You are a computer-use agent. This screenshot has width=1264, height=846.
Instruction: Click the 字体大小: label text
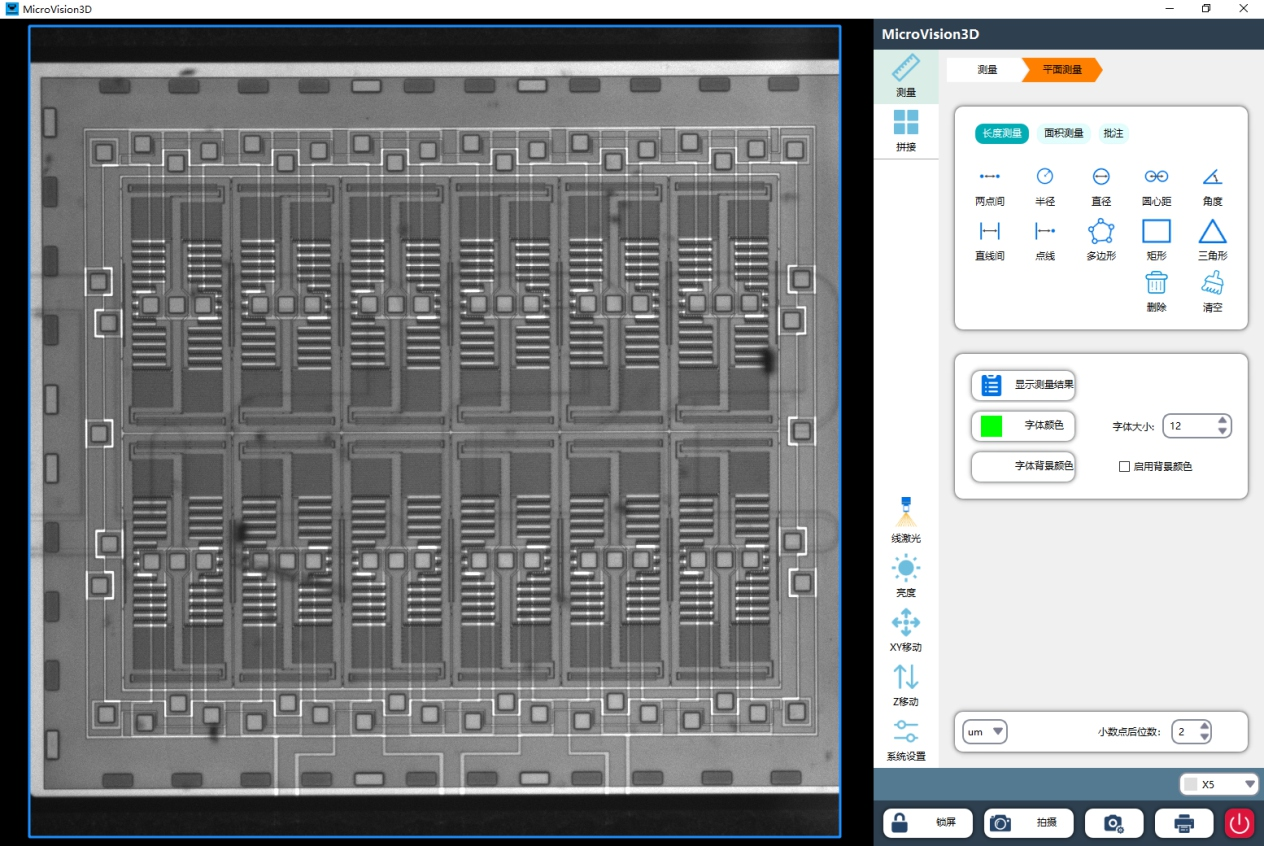point(1133,427)
